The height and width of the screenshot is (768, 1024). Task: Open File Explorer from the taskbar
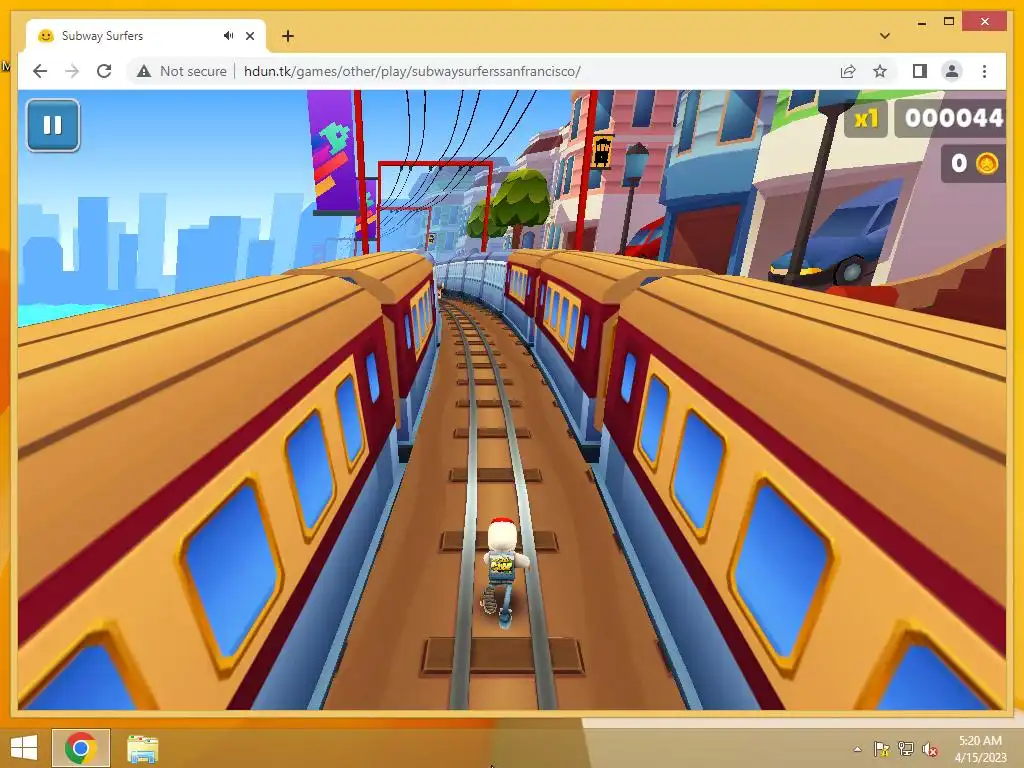(x=142, y=748)
